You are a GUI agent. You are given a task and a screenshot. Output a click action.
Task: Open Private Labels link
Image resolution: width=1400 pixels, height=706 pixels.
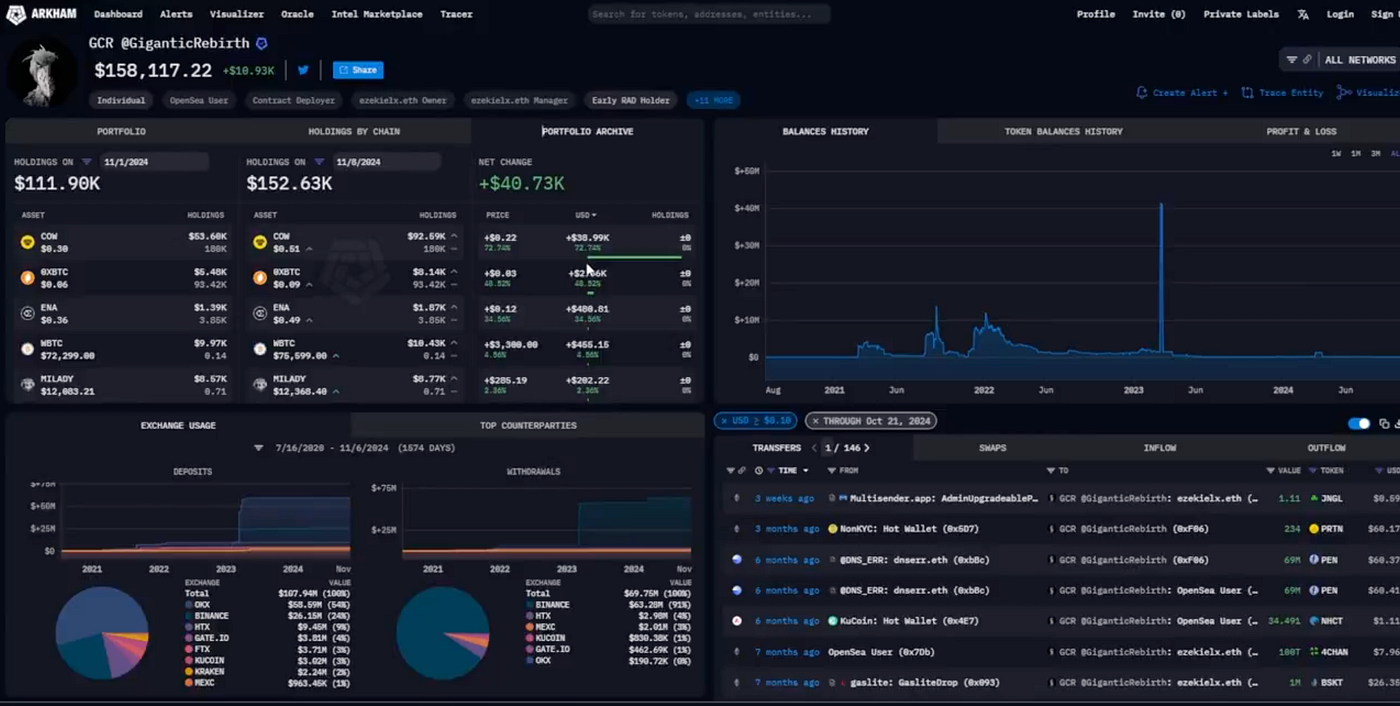[x=1241, y=14]
